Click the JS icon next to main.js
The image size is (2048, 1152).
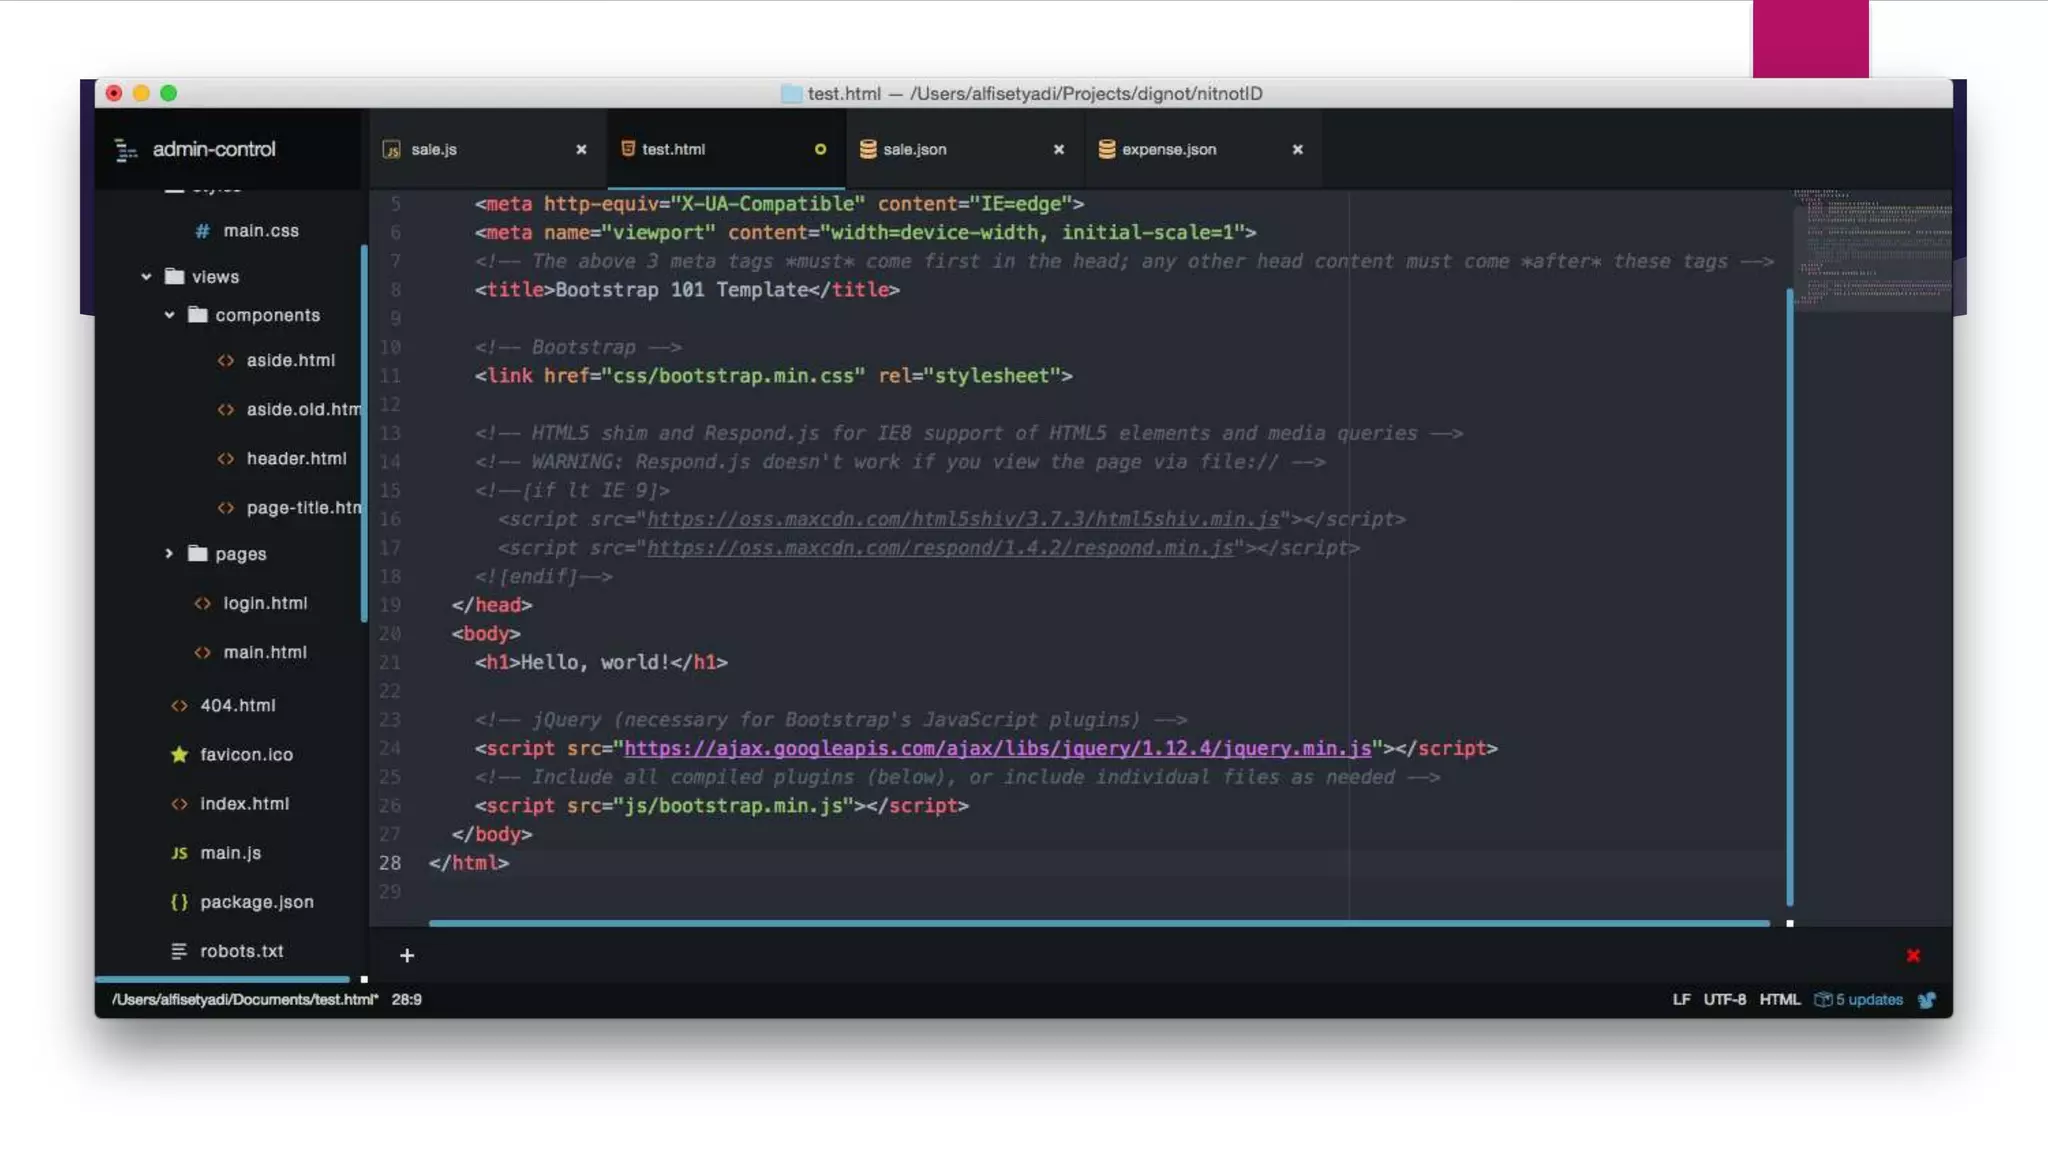pyautogui.click(x=179, y=853)
